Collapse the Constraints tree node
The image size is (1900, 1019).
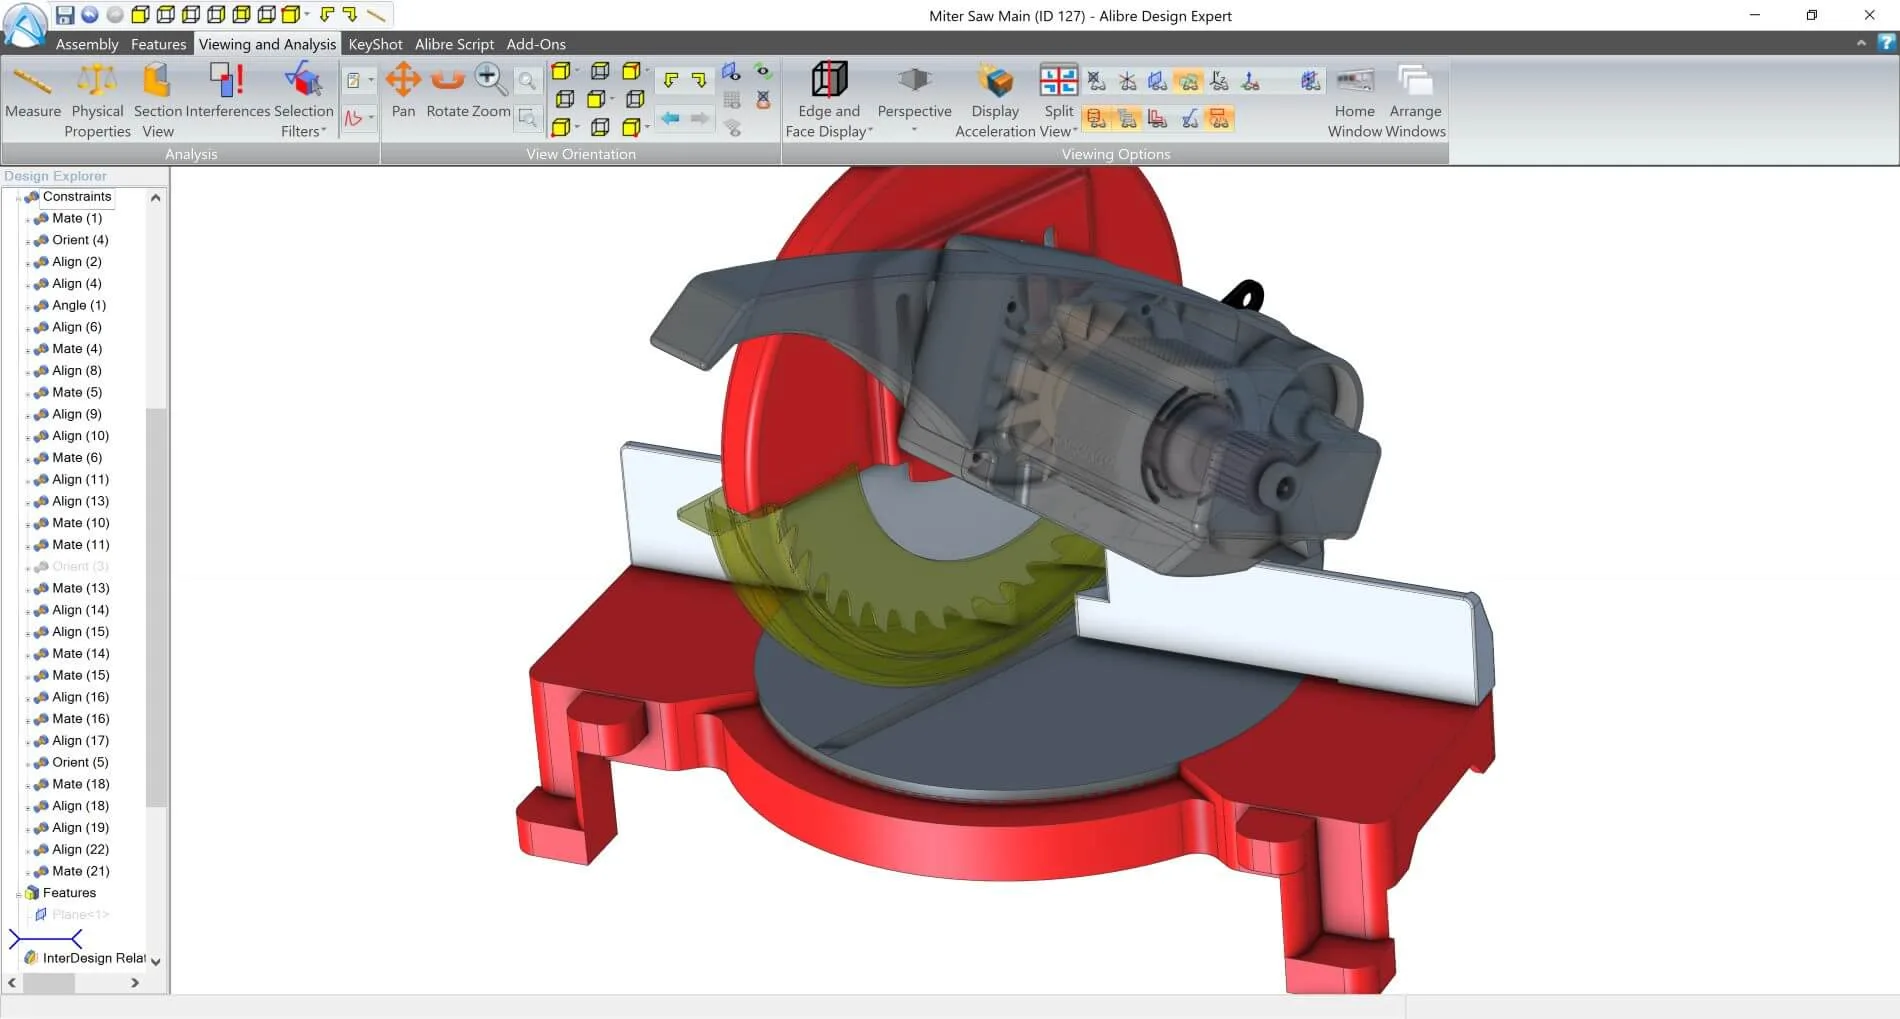[x=18, y=197]
